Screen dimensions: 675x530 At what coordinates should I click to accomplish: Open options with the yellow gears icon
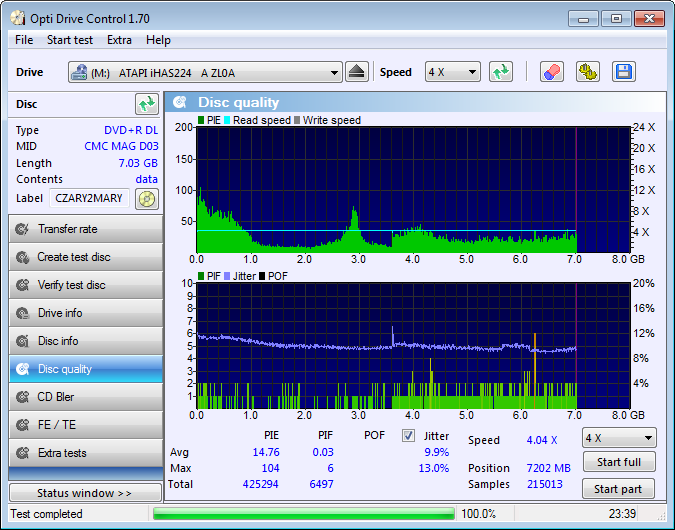[588, 72]
